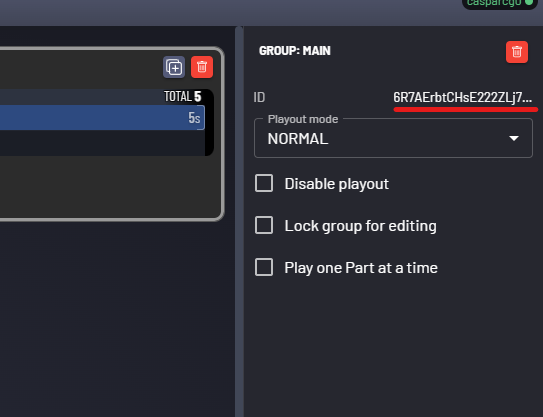Check the Play one Part at a time box

[x=264, y=267]
